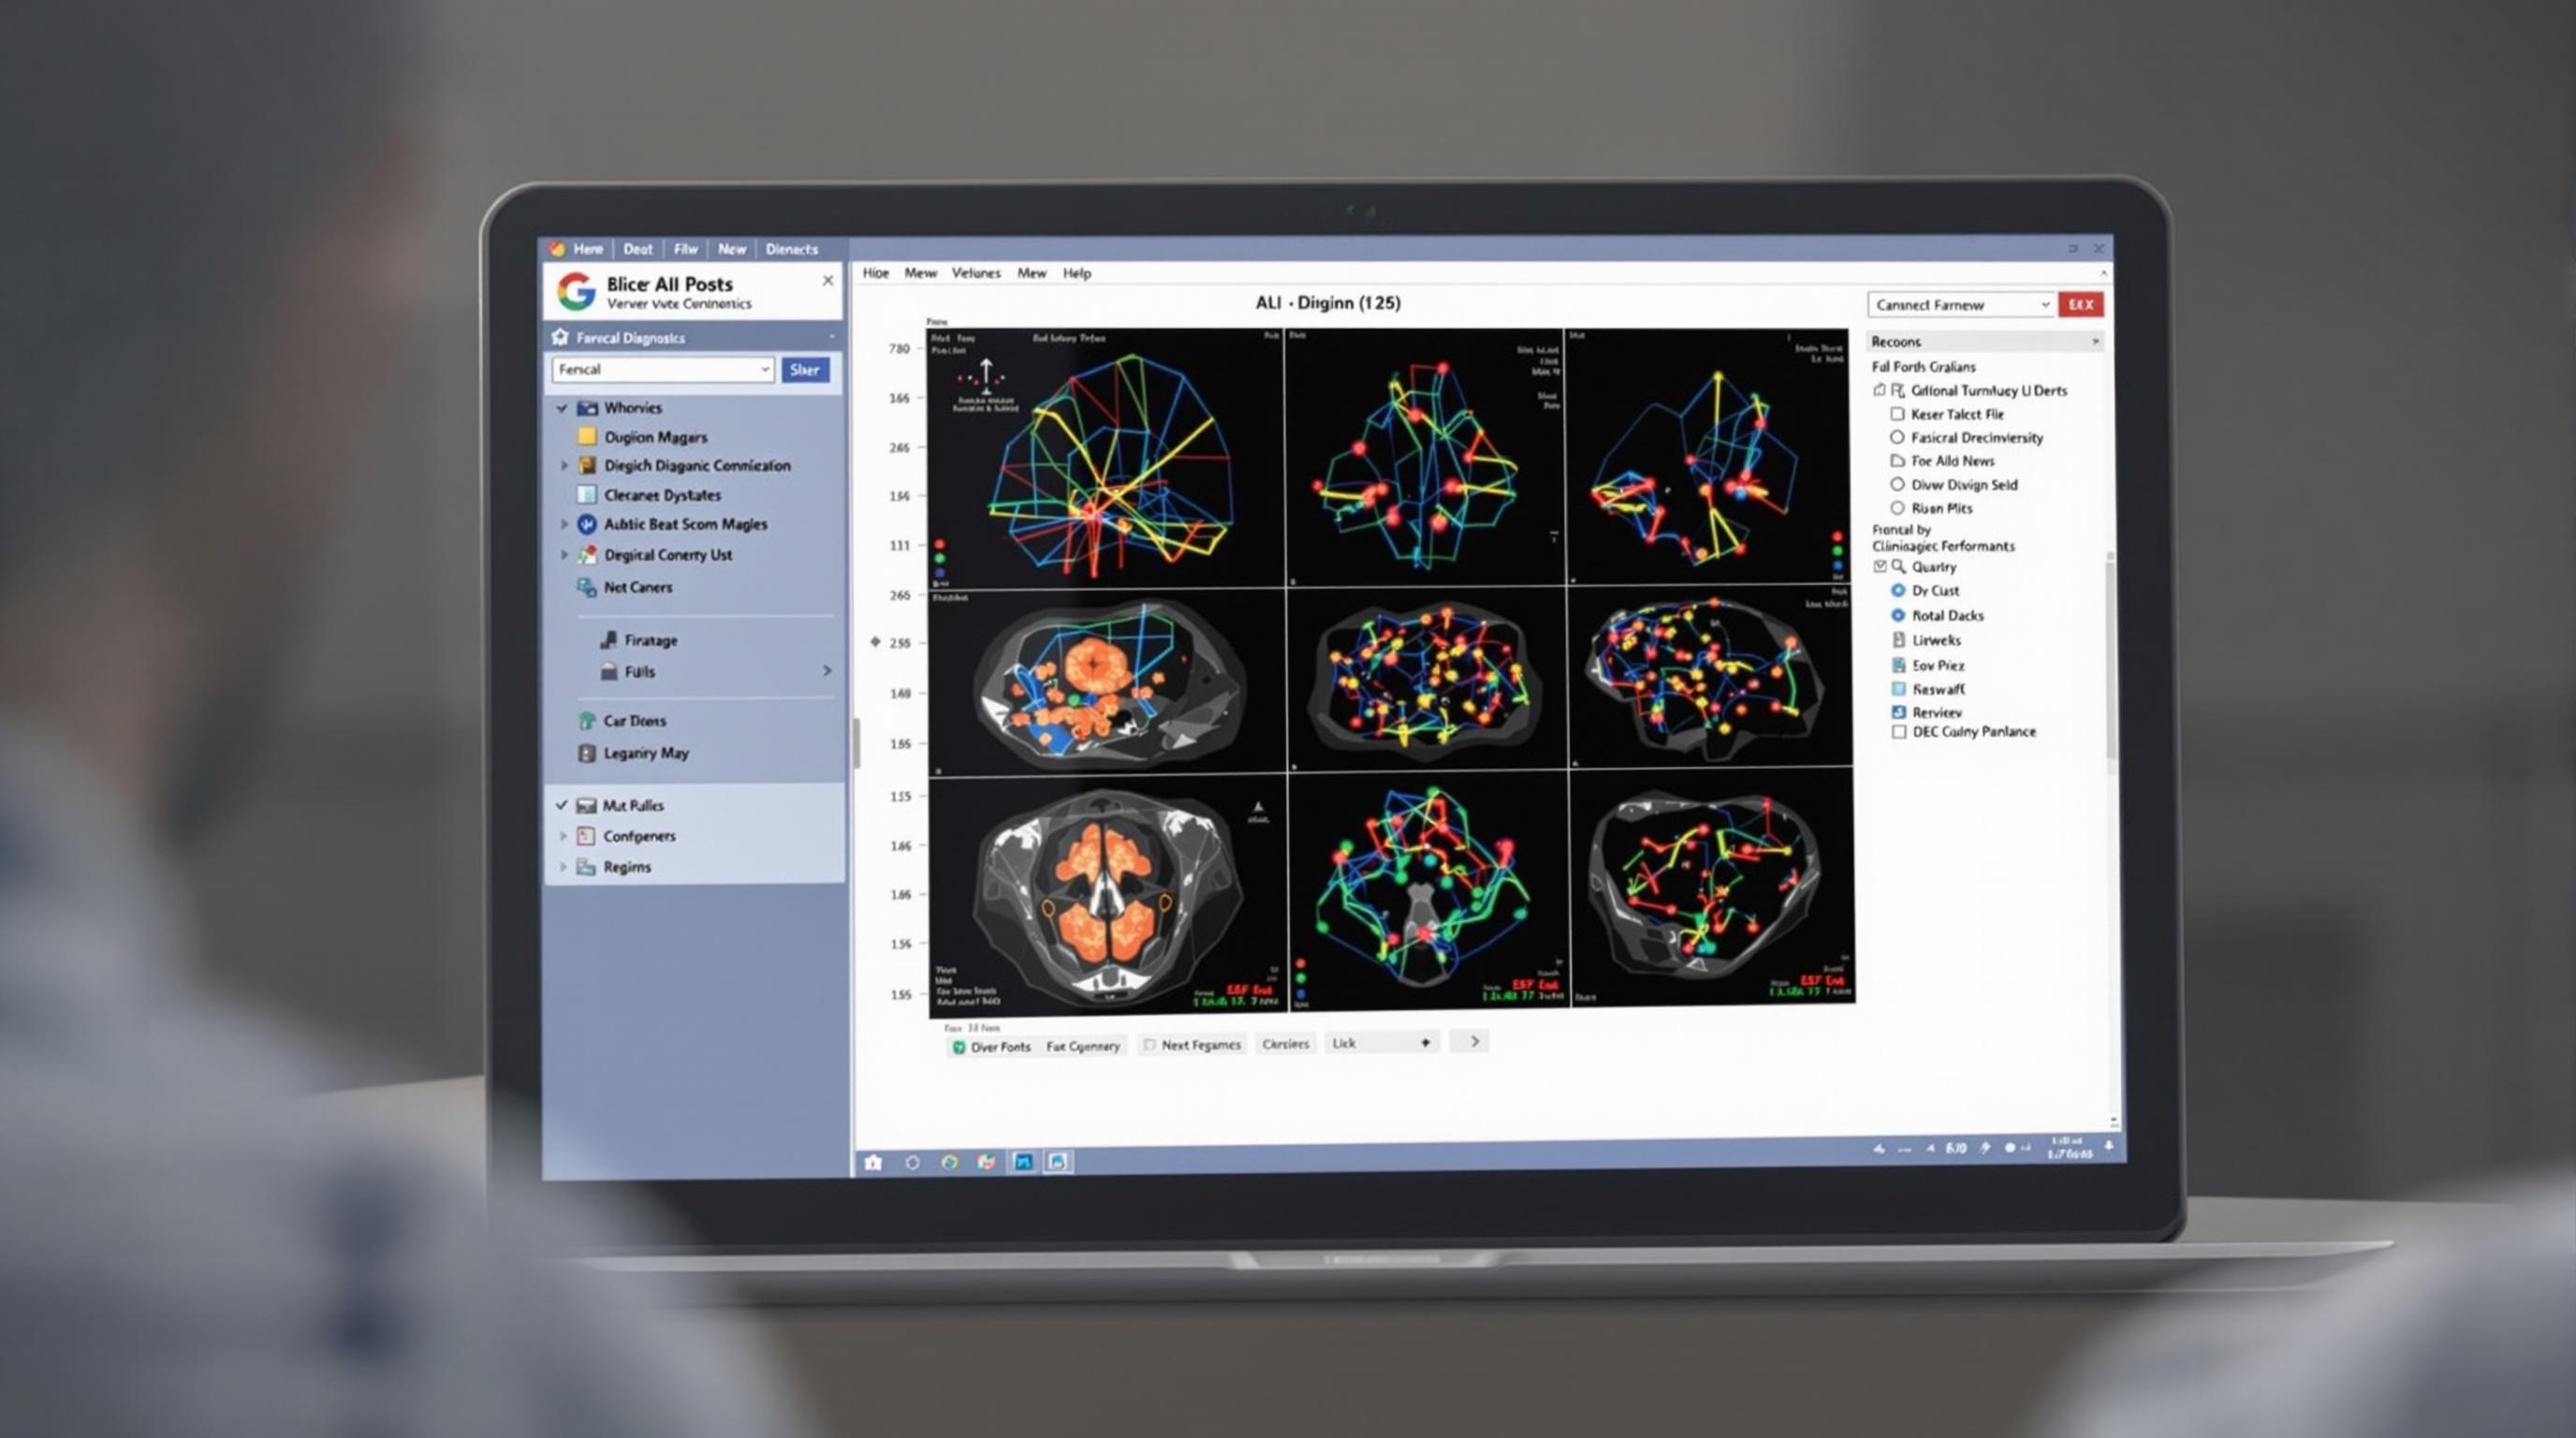
Task: Click the Sov Piez save icon
Action: click(x=1898, y=665)
